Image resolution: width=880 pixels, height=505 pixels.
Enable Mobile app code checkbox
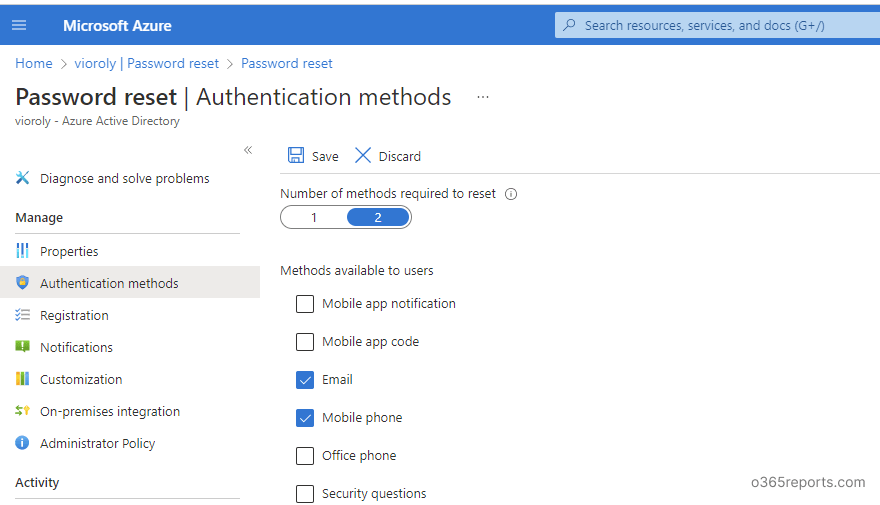(x=305, y=342)
